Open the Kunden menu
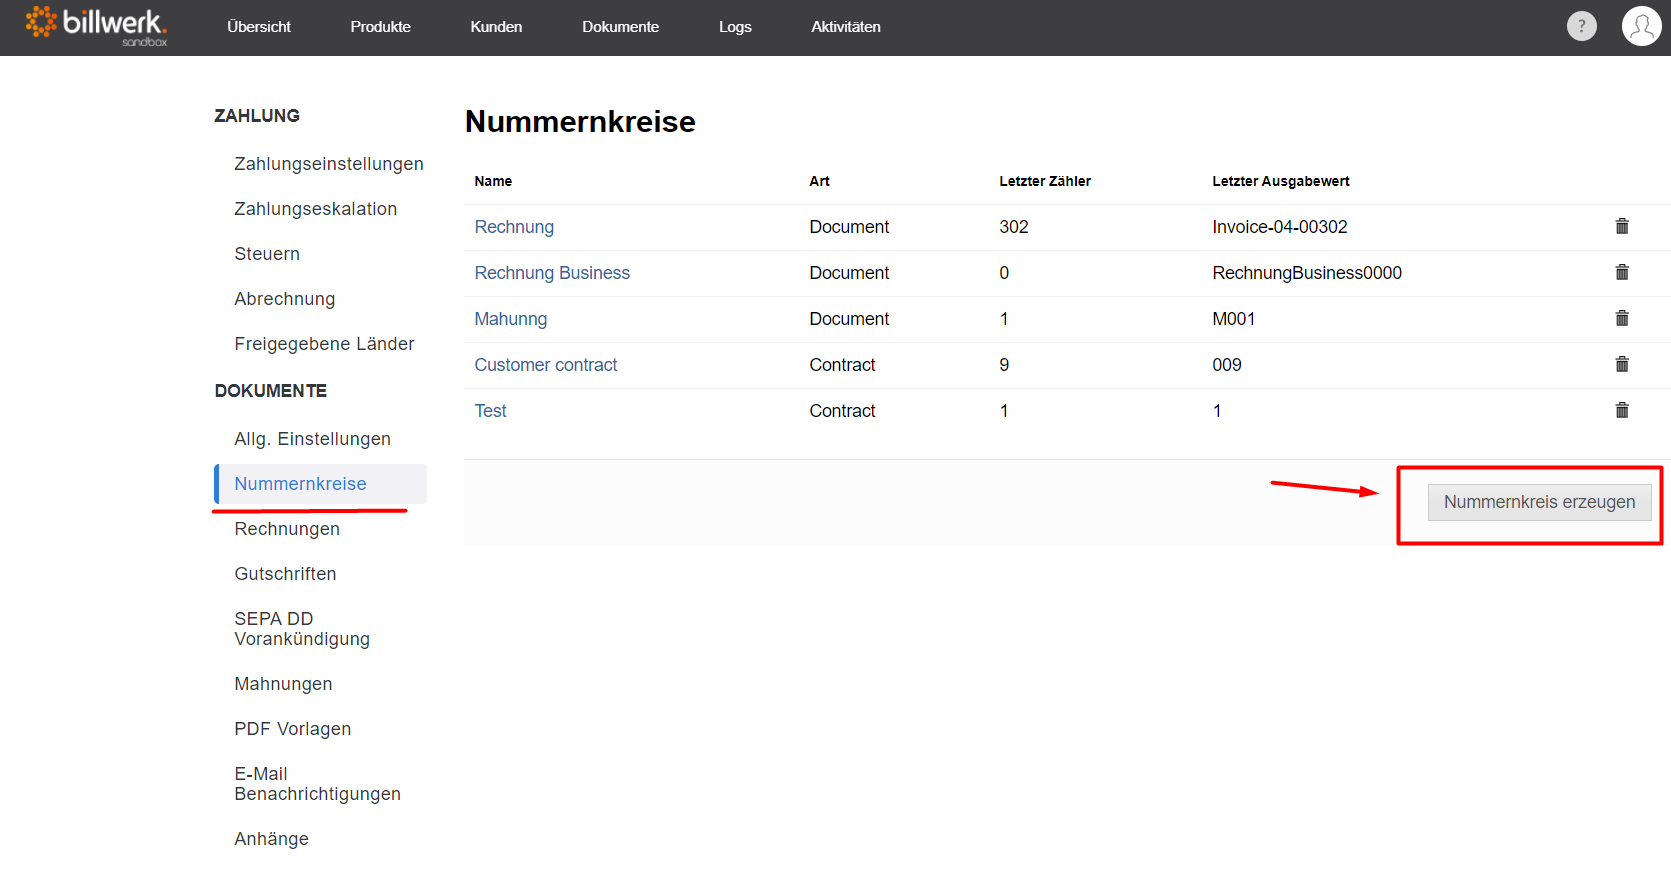This screenshot has width=1671, height=876. pyautogui.click(x=496, y=27)
